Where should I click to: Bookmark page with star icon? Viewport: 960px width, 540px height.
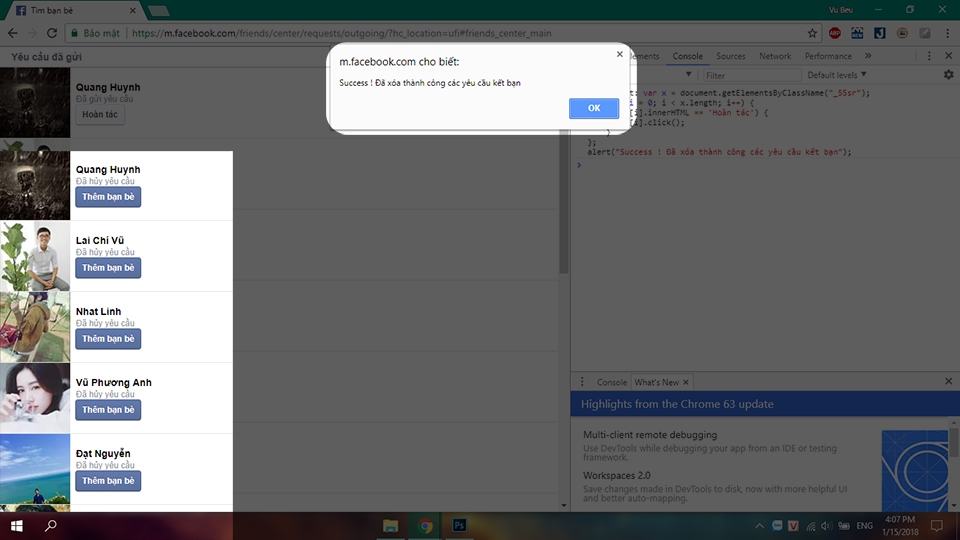coord(812,33)
